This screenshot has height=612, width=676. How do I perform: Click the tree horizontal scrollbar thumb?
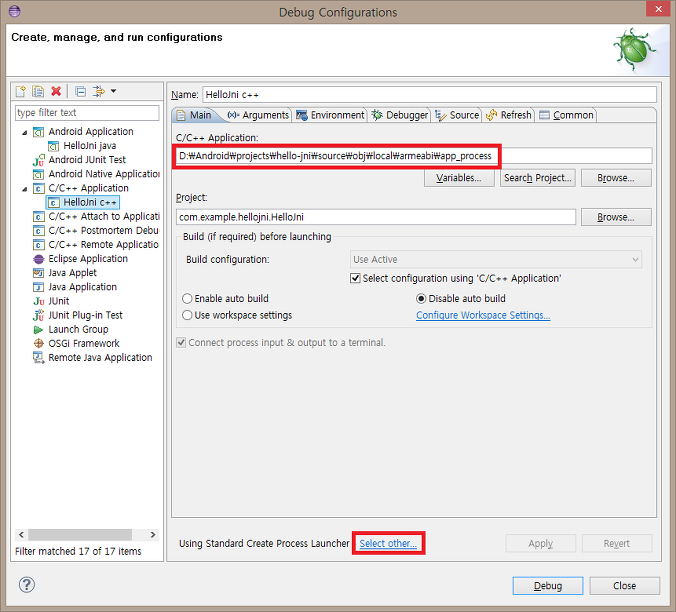(80, 534)
